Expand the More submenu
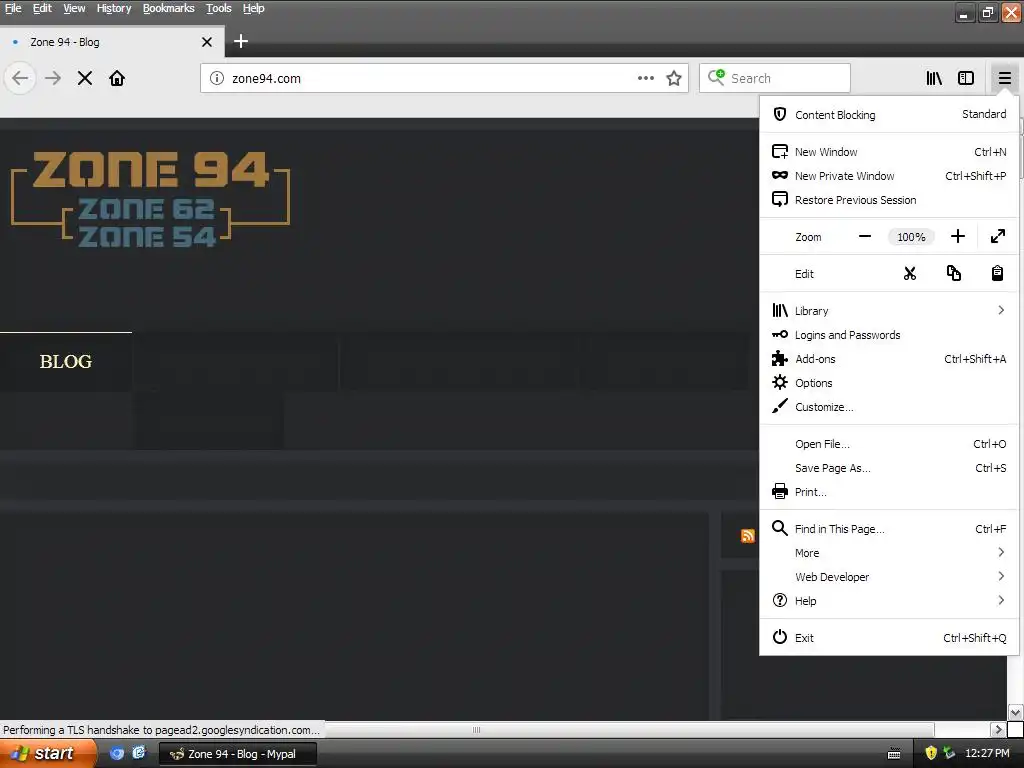Image resolution: width=1024 pixels, height=768 pixels. click(889, 553)
